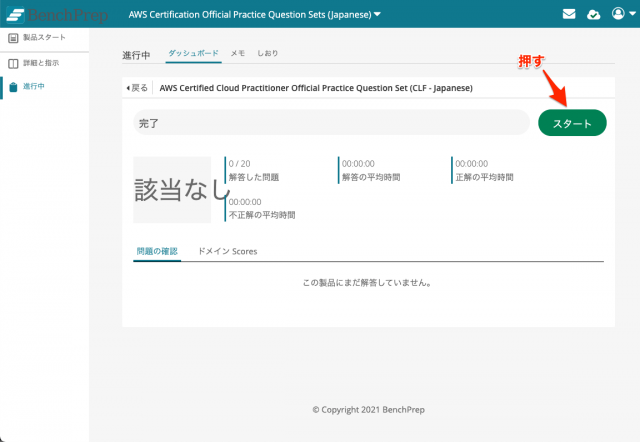Click the BenchPrep logo
This screenshot has width=640, height=442.
click(x=57, y=15)
